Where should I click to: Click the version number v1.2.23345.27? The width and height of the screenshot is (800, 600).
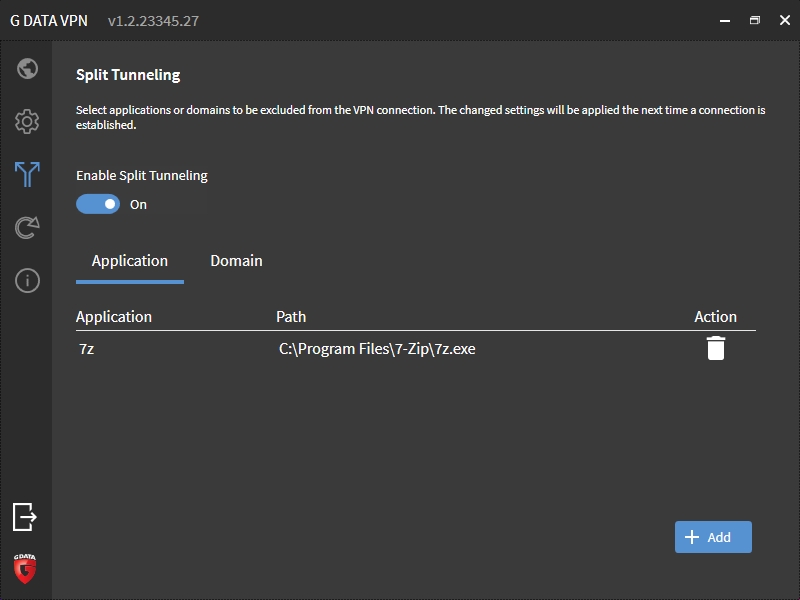(153, 21)
